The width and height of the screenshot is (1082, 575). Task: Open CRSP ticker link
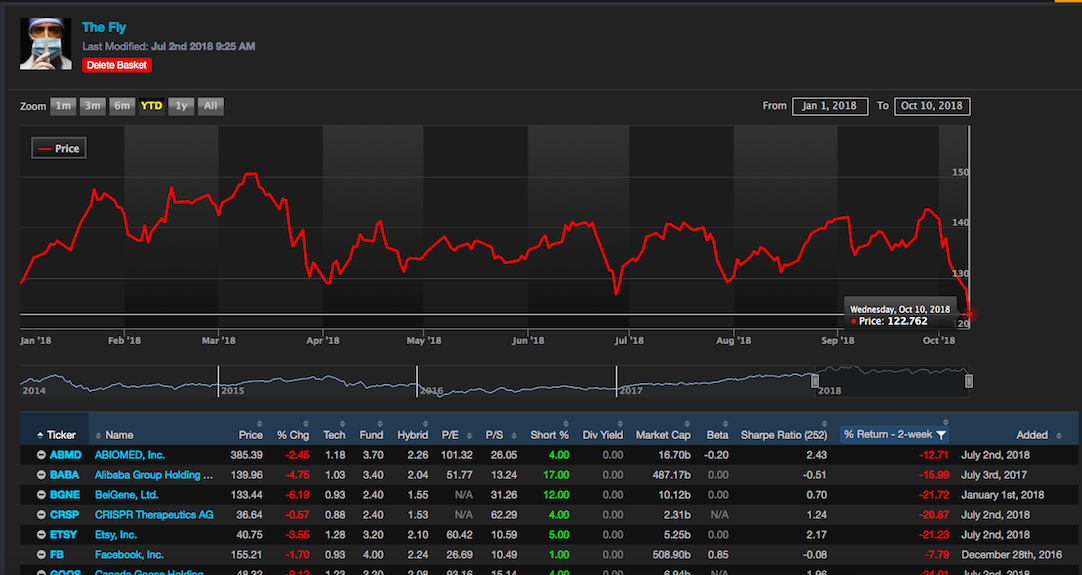(x=64, y=515)
